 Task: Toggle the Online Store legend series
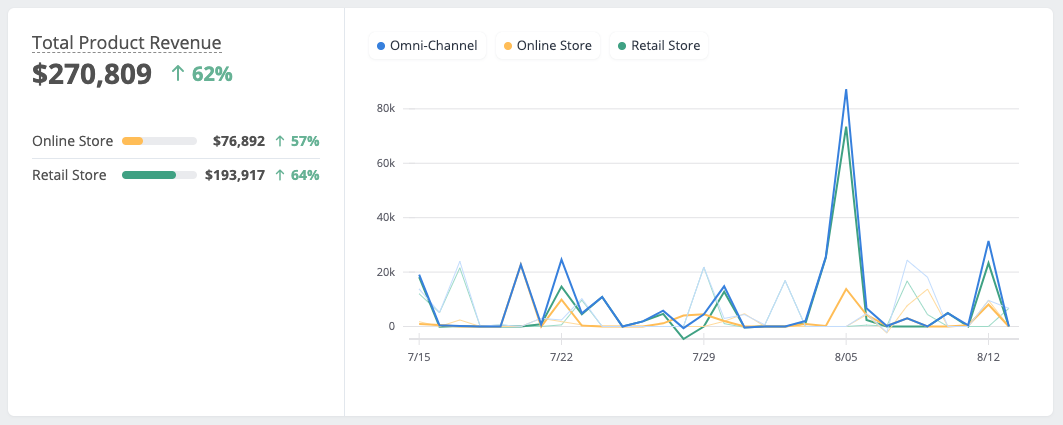point(547,46)
